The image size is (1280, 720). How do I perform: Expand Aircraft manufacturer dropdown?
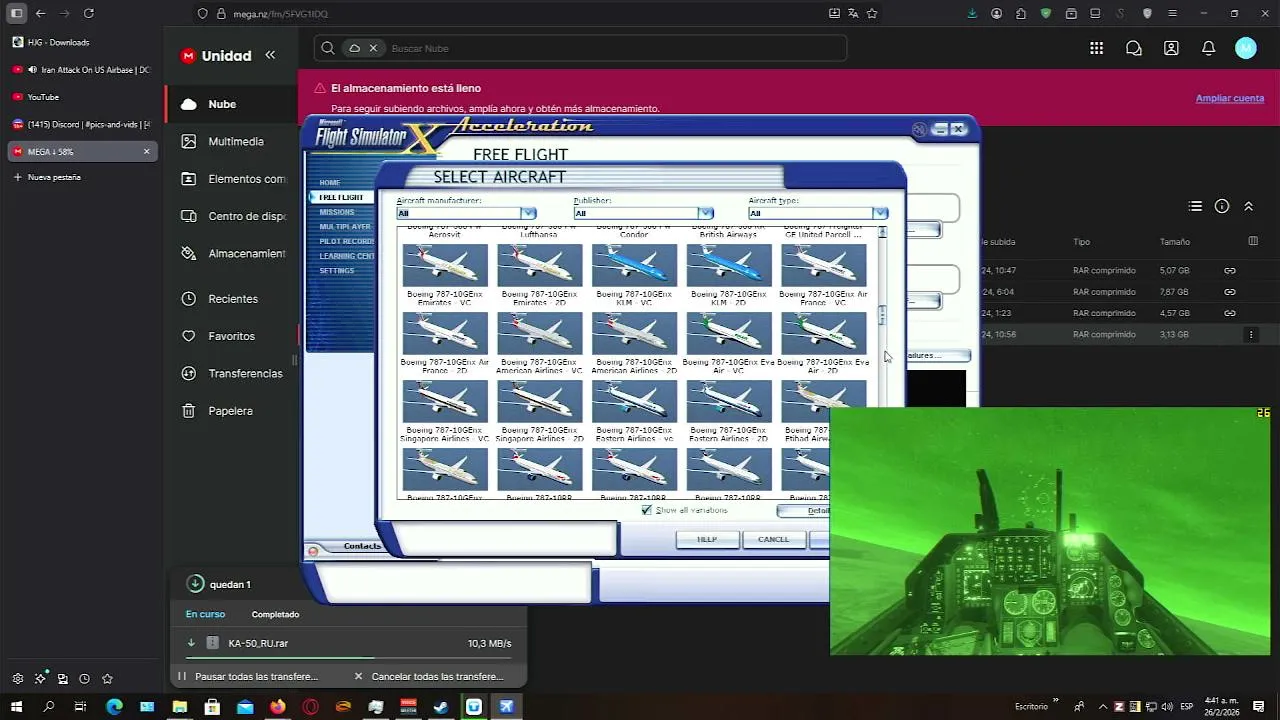tap(528, 213)
